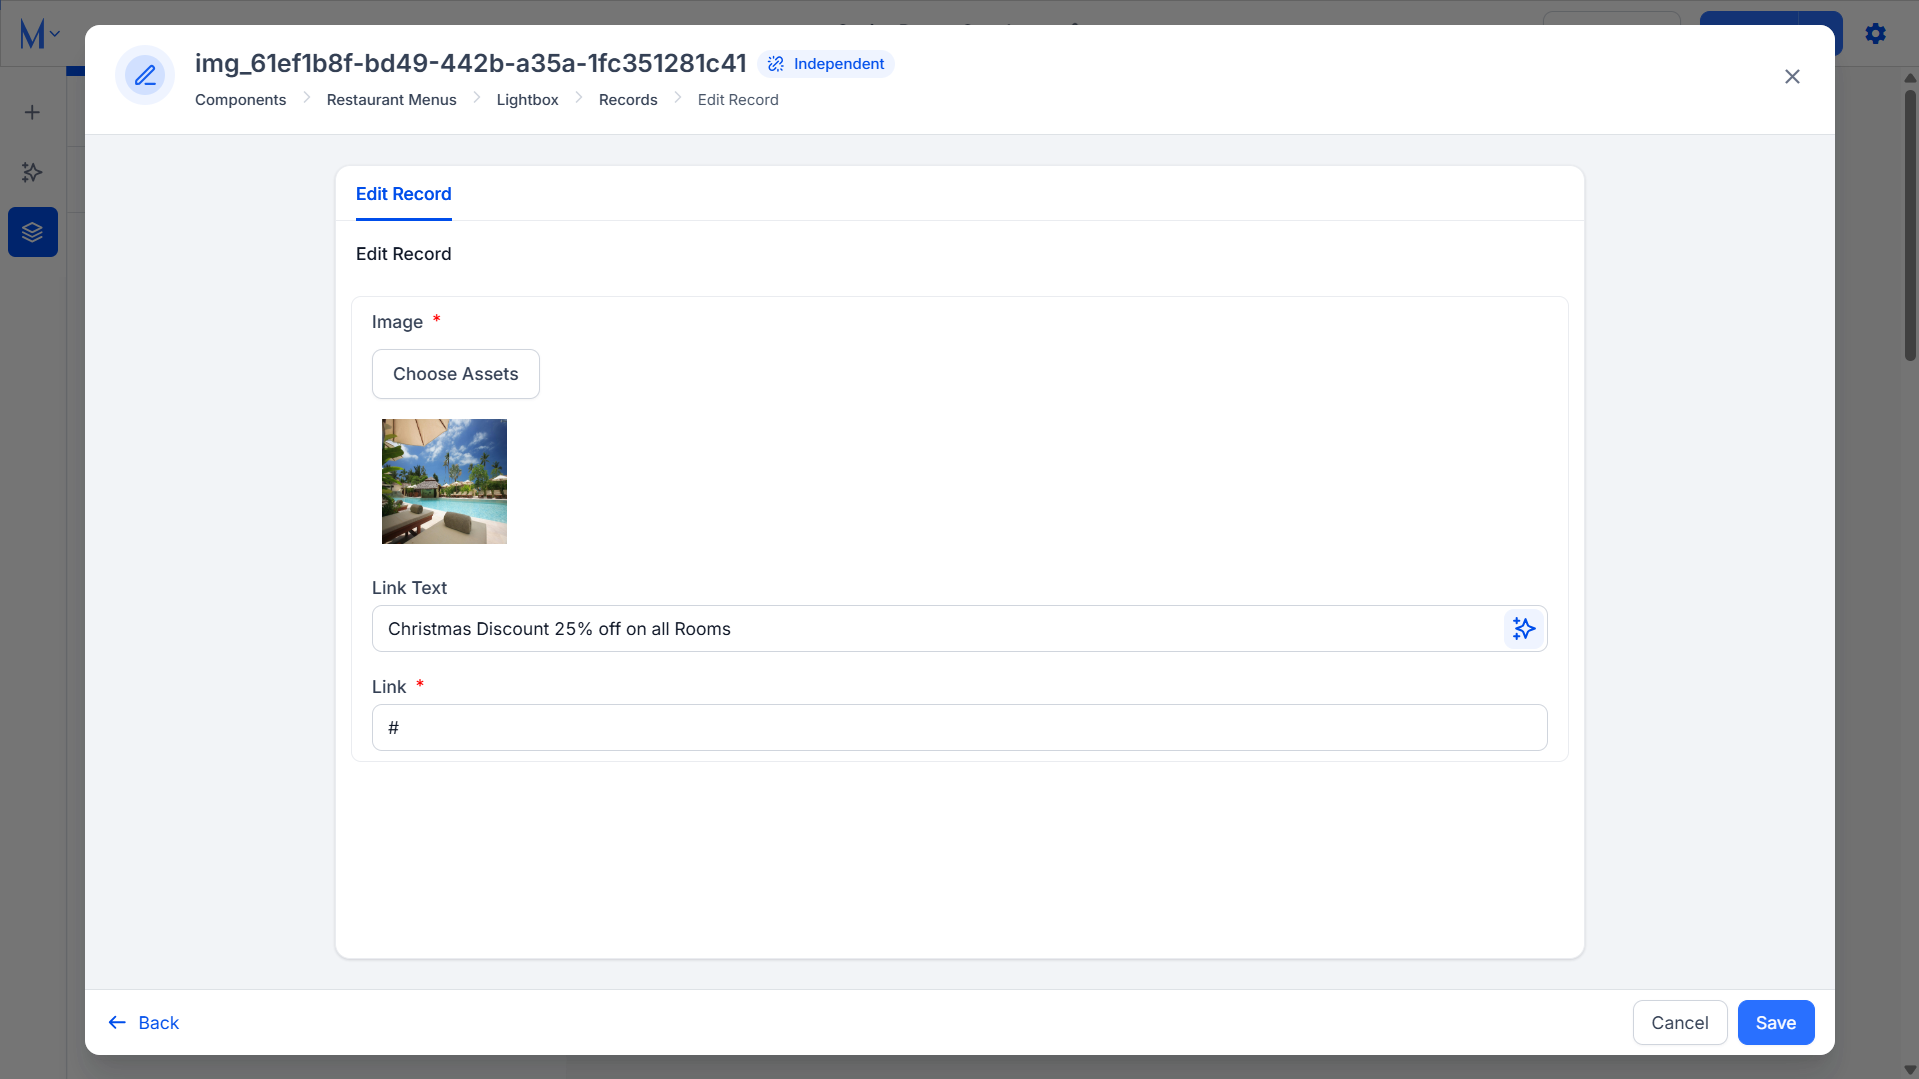This screenshot has height=1079, width=1919.
Task: Go to Components in the breadcrumb
Action: point(241,100)
